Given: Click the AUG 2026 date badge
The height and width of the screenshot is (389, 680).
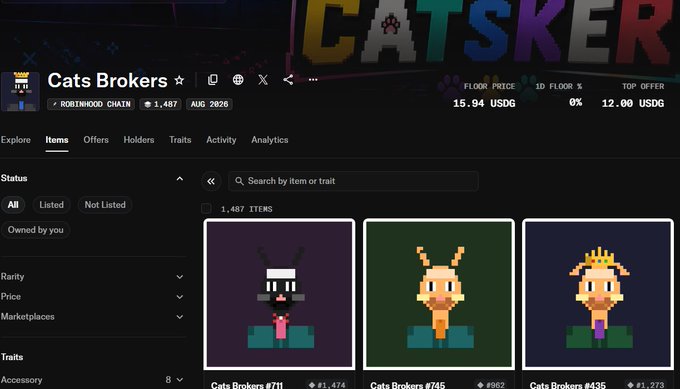Looking at the screenshot, I should coord(209,104).
